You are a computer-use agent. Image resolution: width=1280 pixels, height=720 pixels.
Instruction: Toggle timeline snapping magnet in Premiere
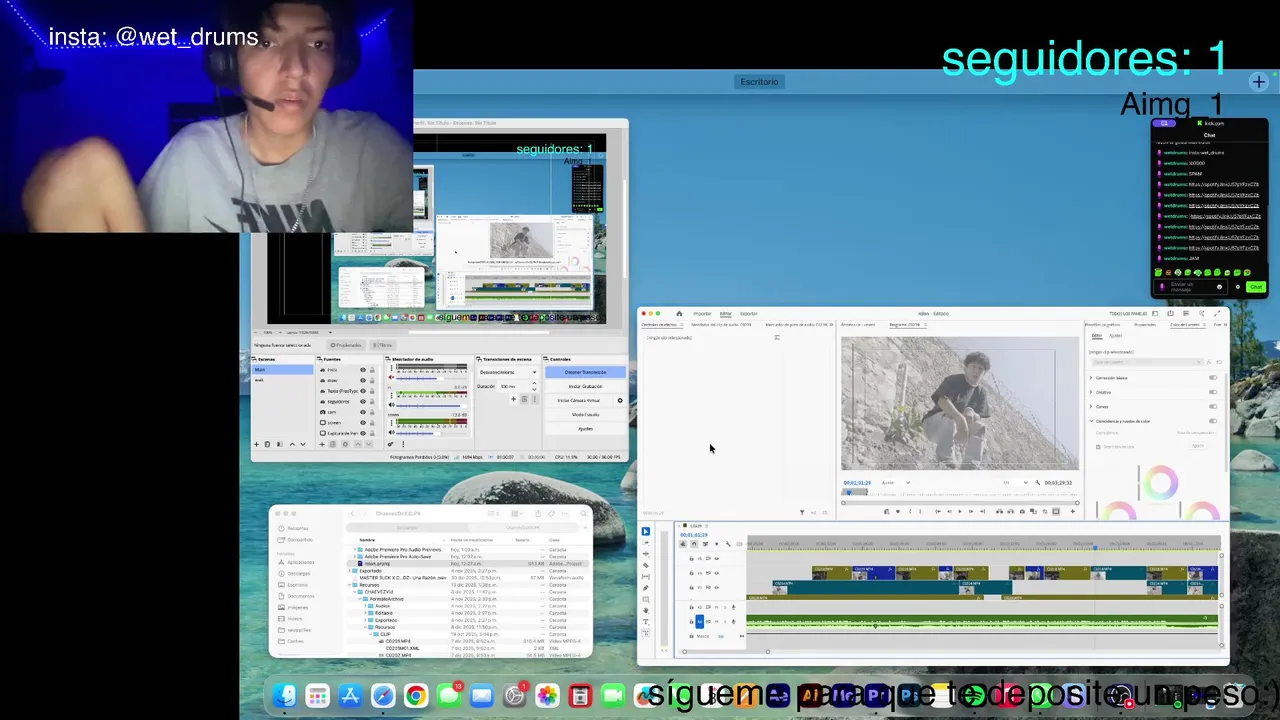694,544
